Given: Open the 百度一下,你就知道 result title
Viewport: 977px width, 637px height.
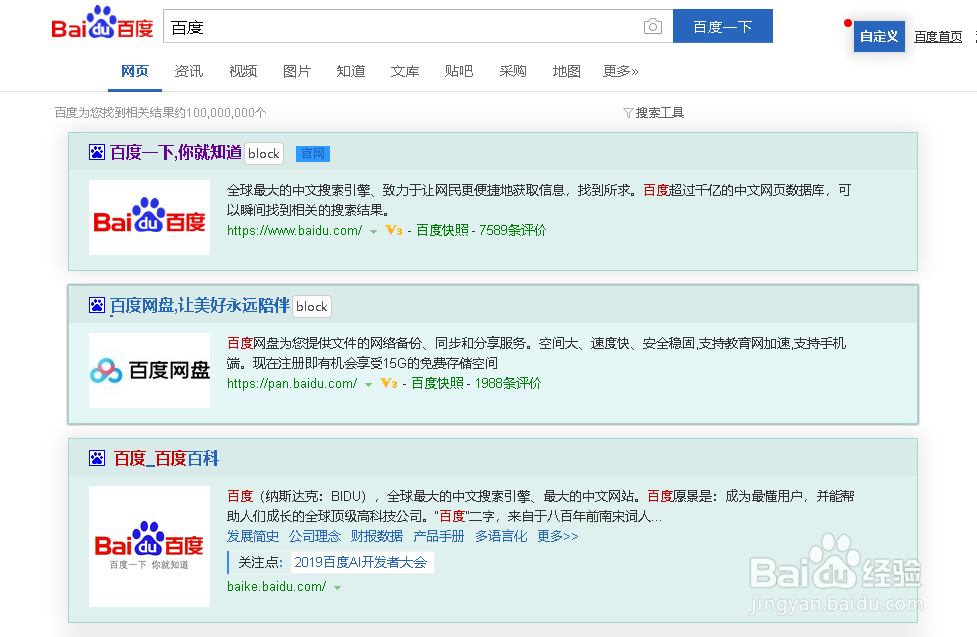Looking at the screenshot, I should point(176,152).
